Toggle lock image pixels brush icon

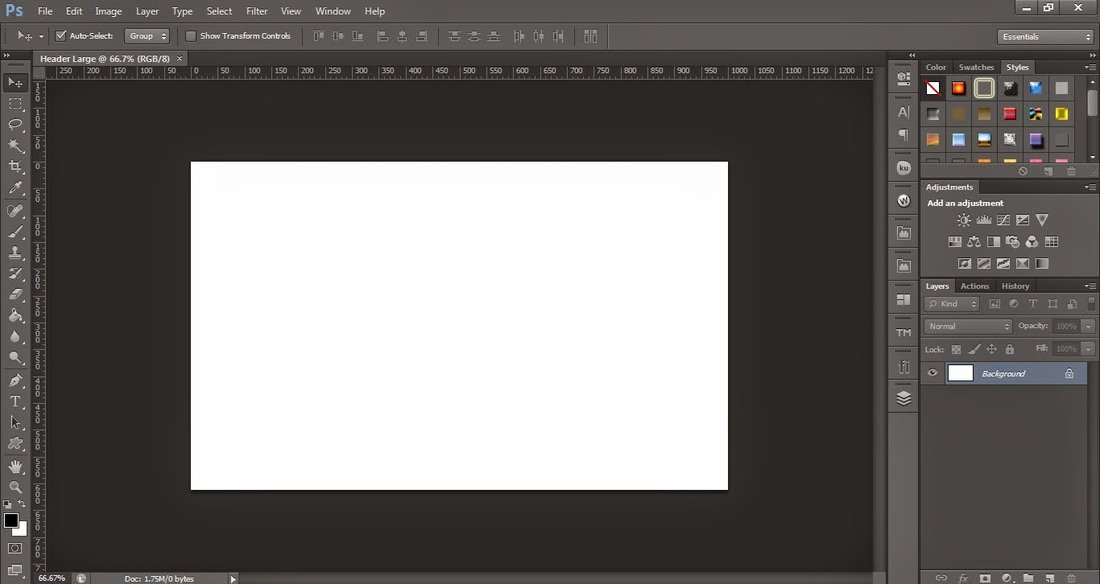[x=974, y=350]
